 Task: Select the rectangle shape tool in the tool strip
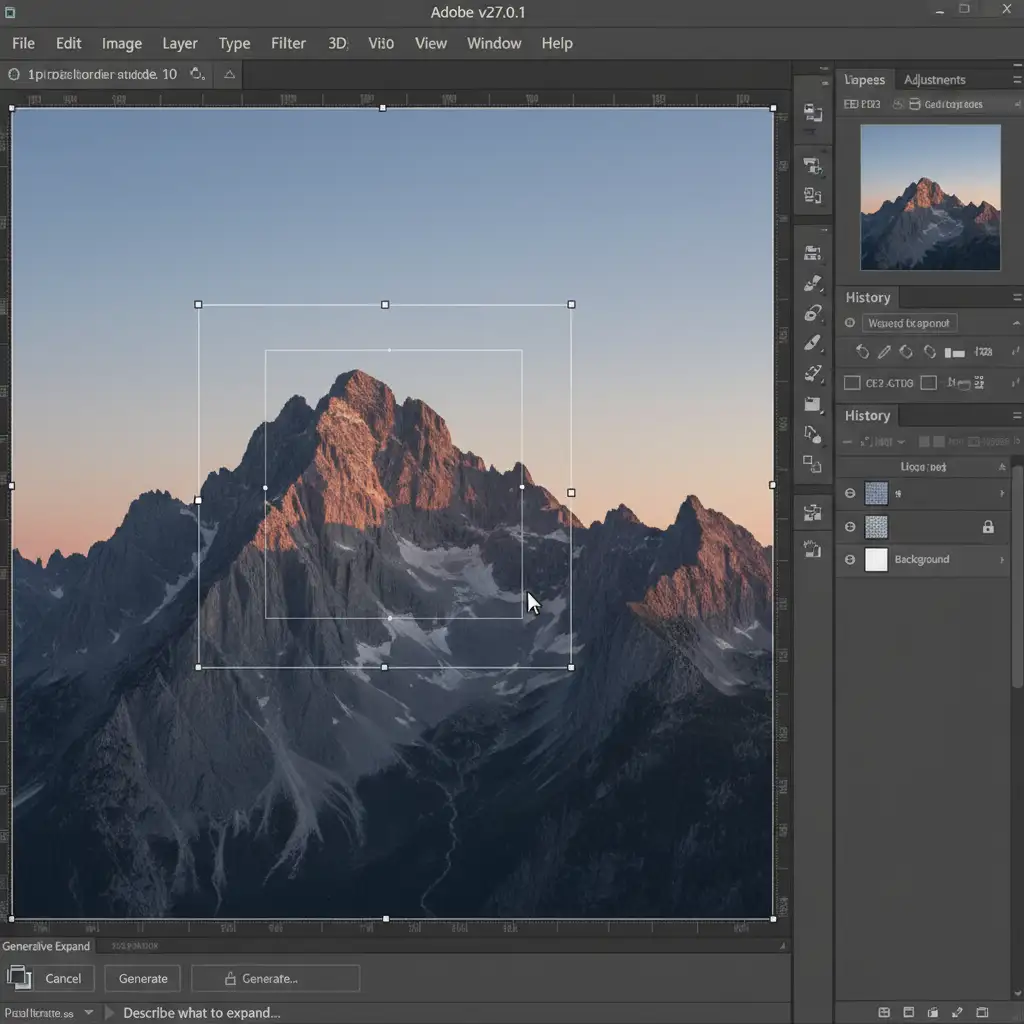[x=813, y=404]
